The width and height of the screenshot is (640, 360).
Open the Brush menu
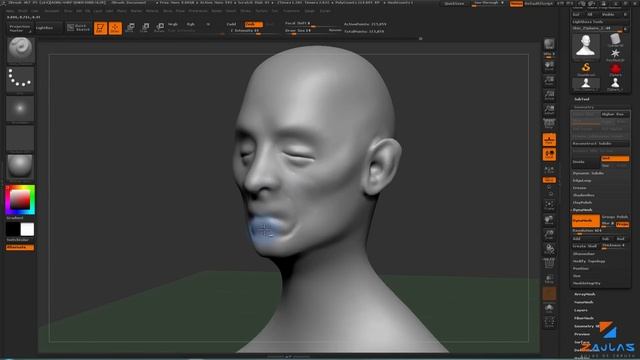(x=23, y=11)
